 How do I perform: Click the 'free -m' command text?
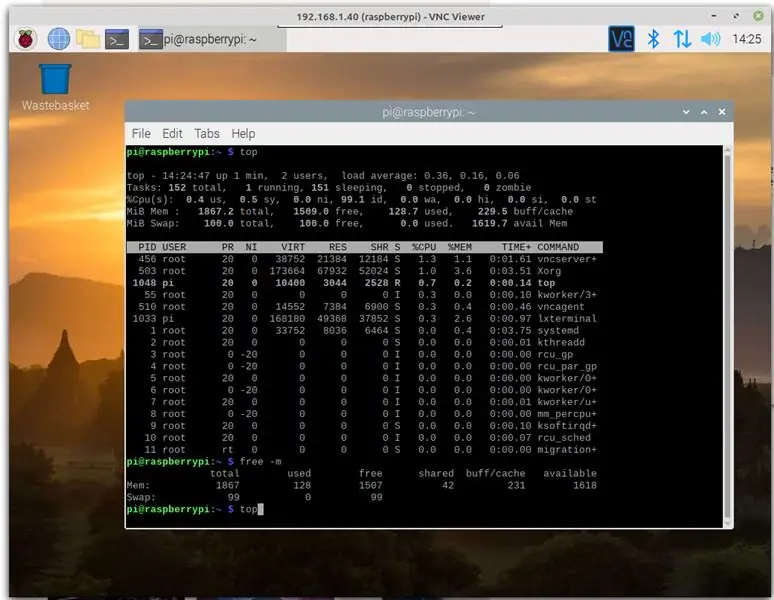[x=260, y=462]
